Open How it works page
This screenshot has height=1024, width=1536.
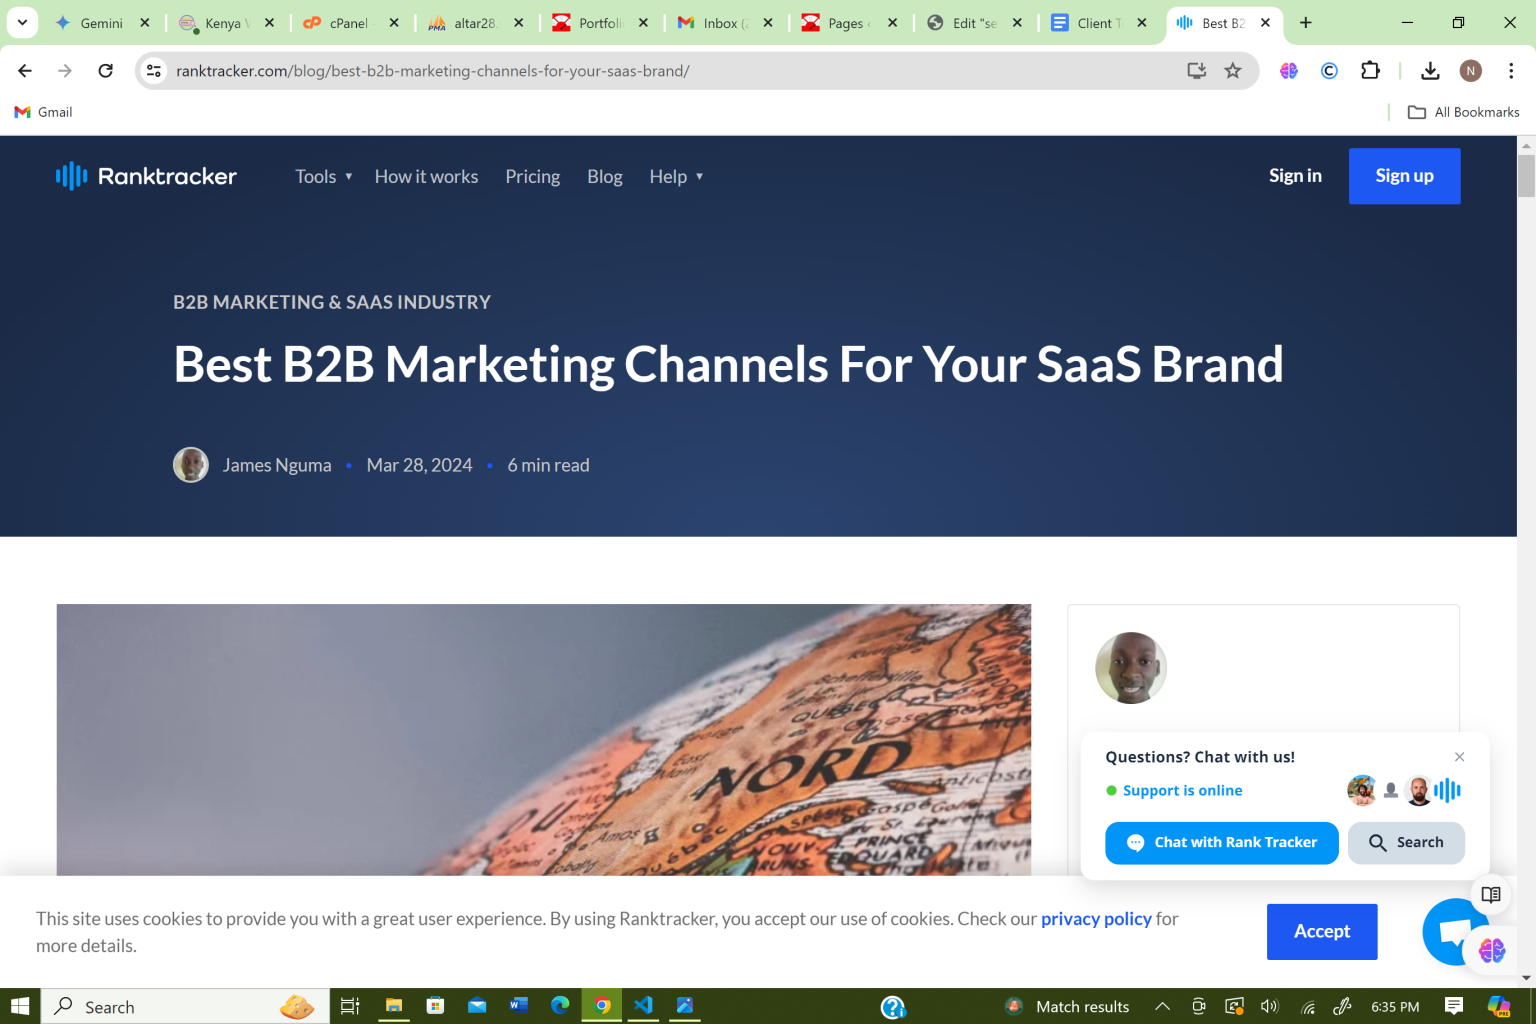426,176
